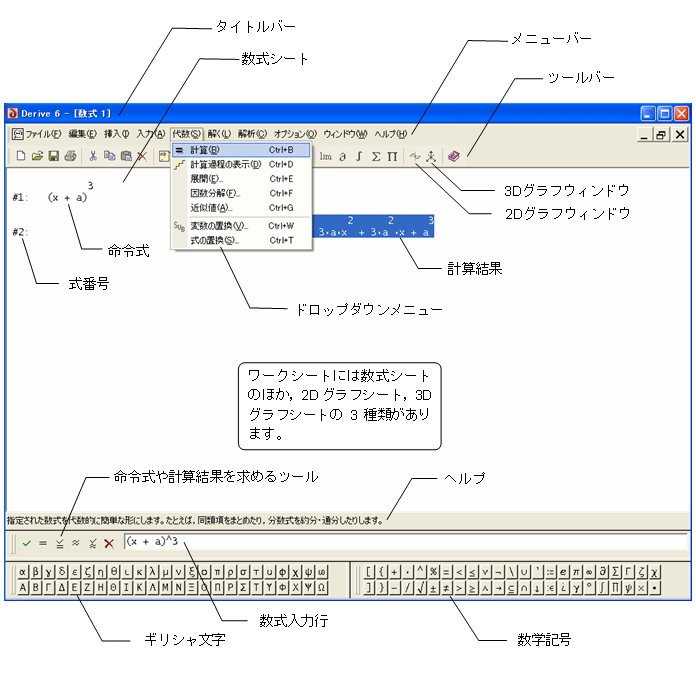The height and width of the screenshot is (676, 696).
Task: Click the enter-and-approximate icon beside red X
Action: tap(92, 543)
